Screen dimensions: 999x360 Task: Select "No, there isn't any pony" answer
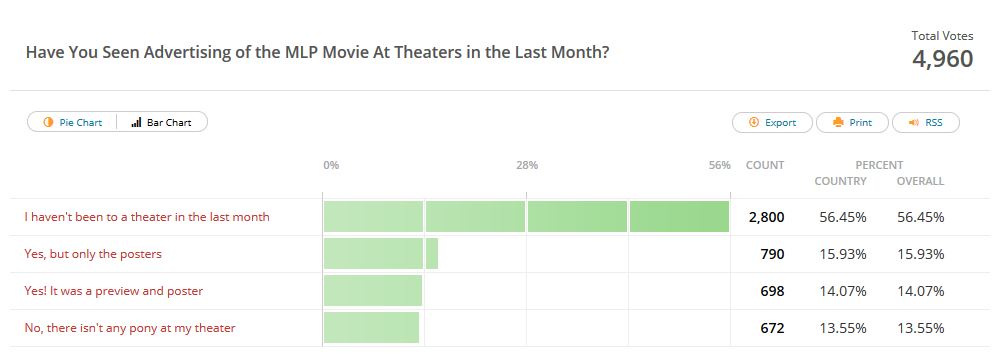click(130, 328)
